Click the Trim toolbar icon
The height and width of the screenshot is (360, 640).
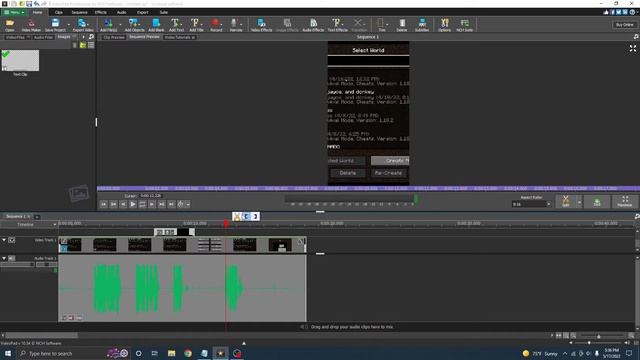381,25
